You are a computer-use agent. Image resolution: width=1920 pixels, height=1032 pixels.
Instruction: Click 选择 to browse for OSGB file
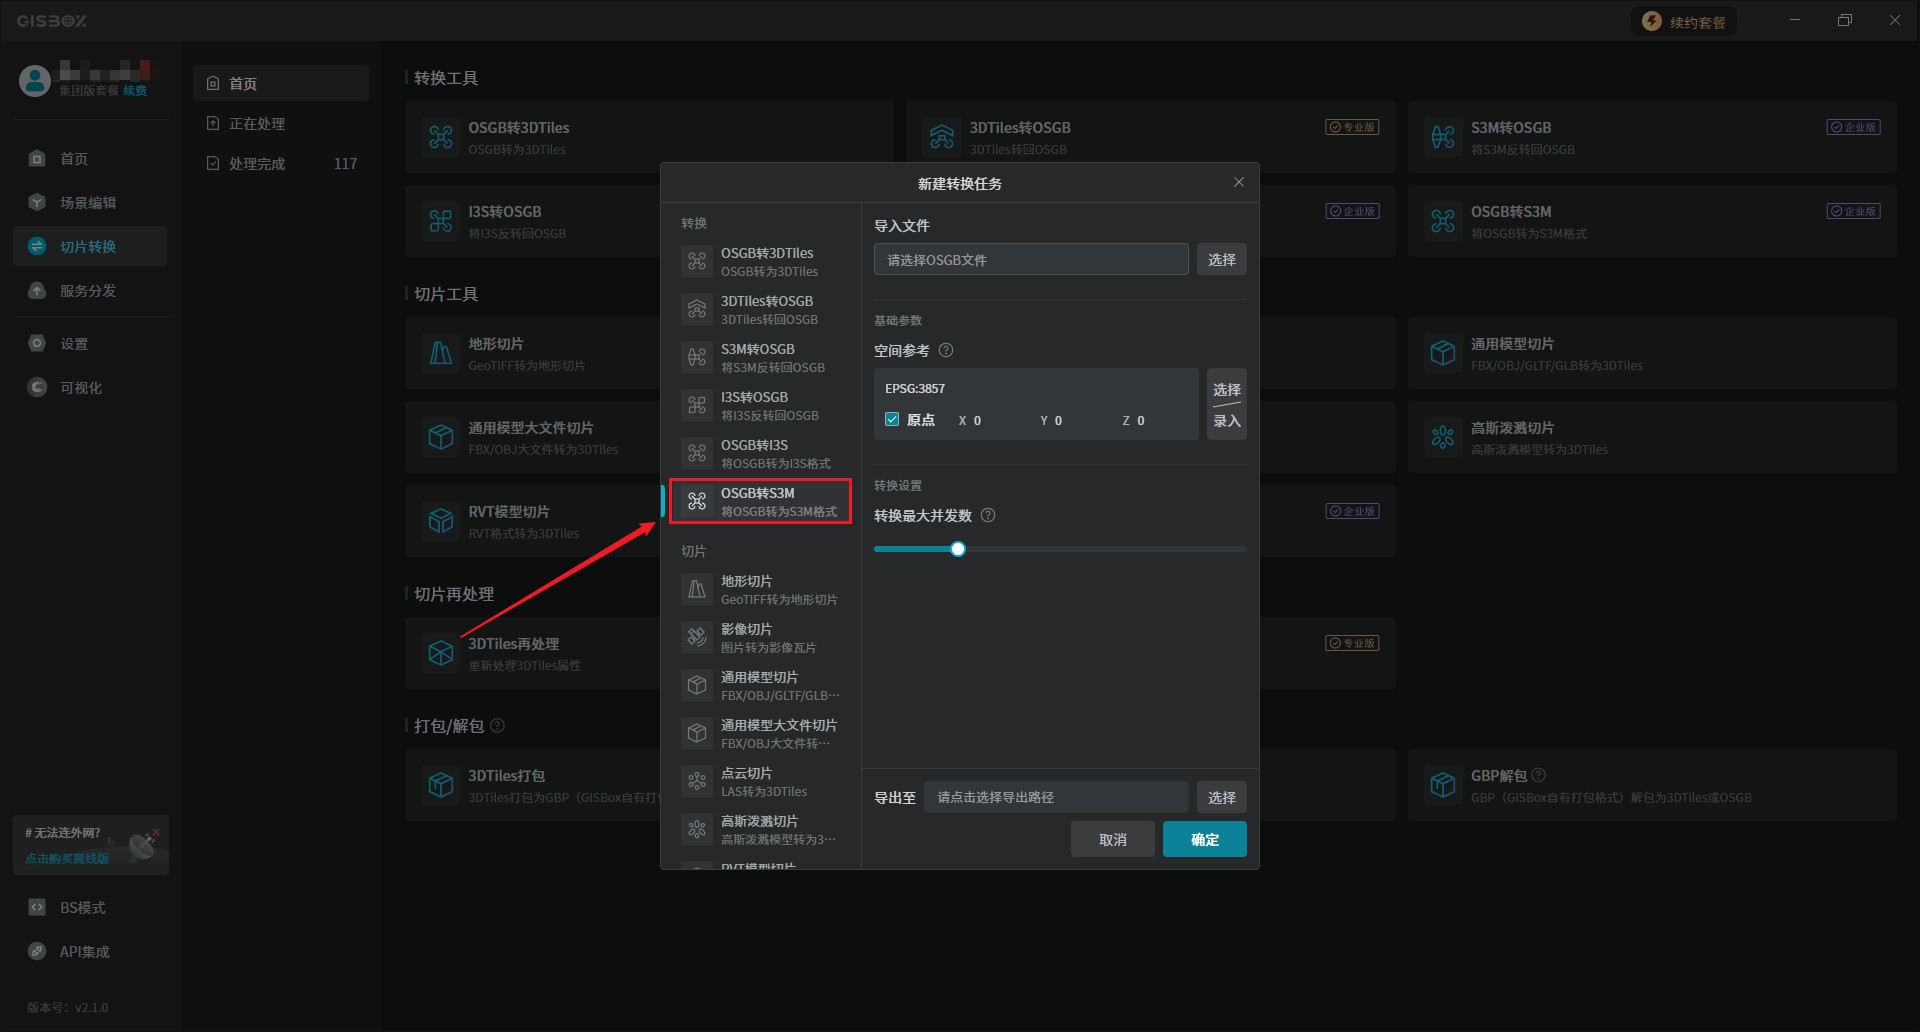(1221, 260)
